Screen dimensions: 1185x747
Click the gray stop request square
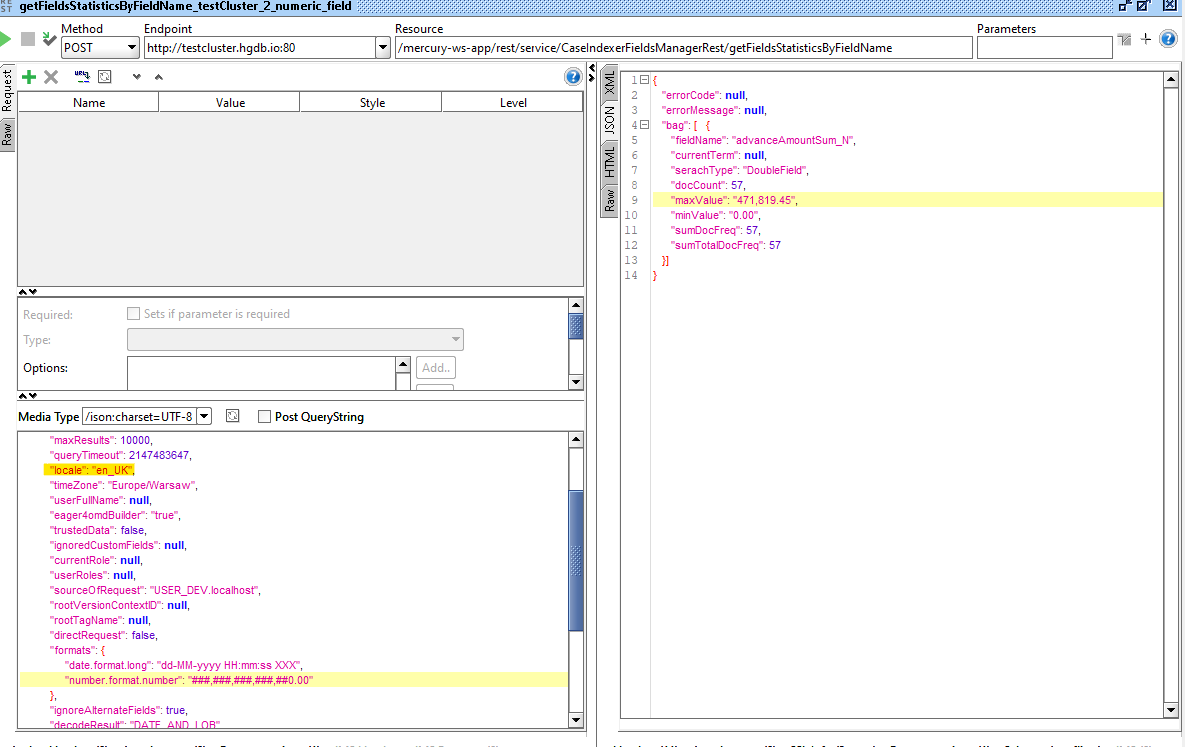28,39
